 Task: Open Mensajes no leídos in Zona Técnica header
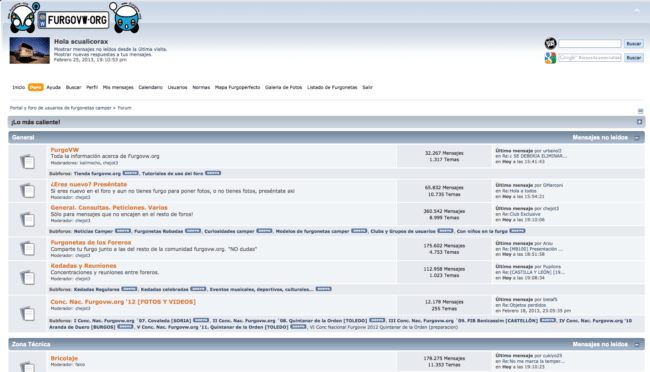600,345
